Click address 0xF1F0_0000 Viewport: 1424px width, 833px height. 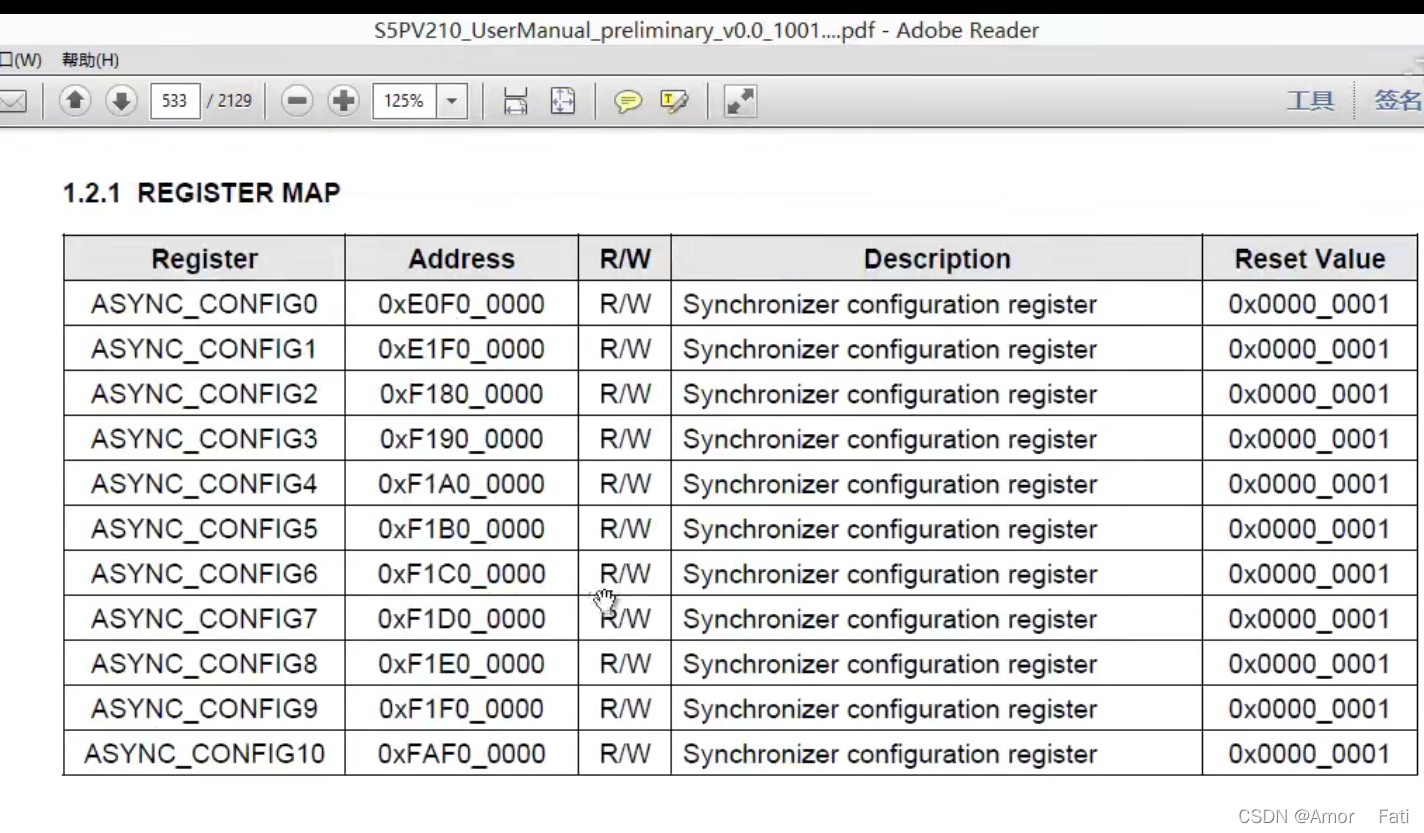click(x=461, y=709)
